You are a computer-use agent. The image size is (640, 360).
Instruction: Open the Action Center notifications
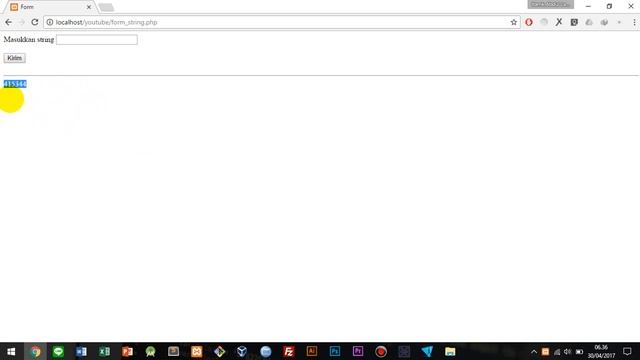coord(627,351)
